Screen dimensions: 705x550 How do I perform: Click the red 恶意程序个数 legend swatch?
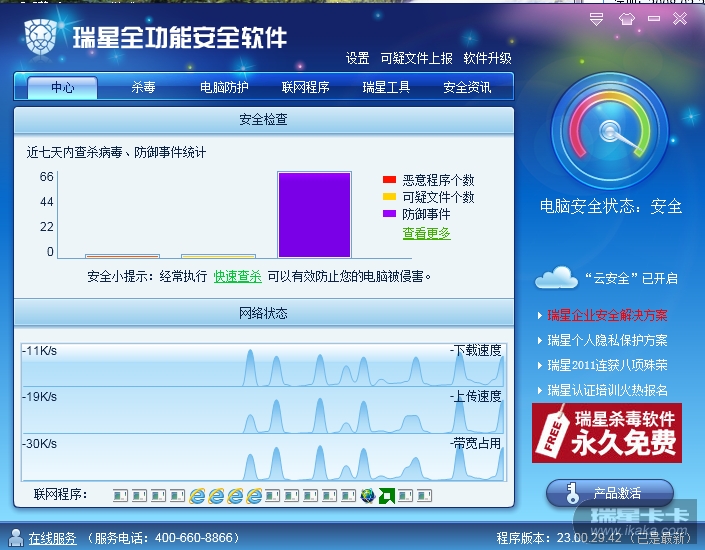click(389, 180)
